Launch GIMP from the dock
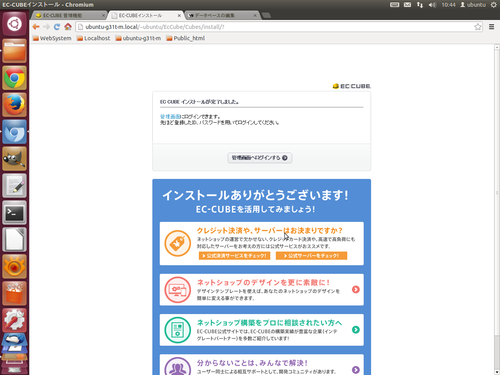 coord(14,159)
